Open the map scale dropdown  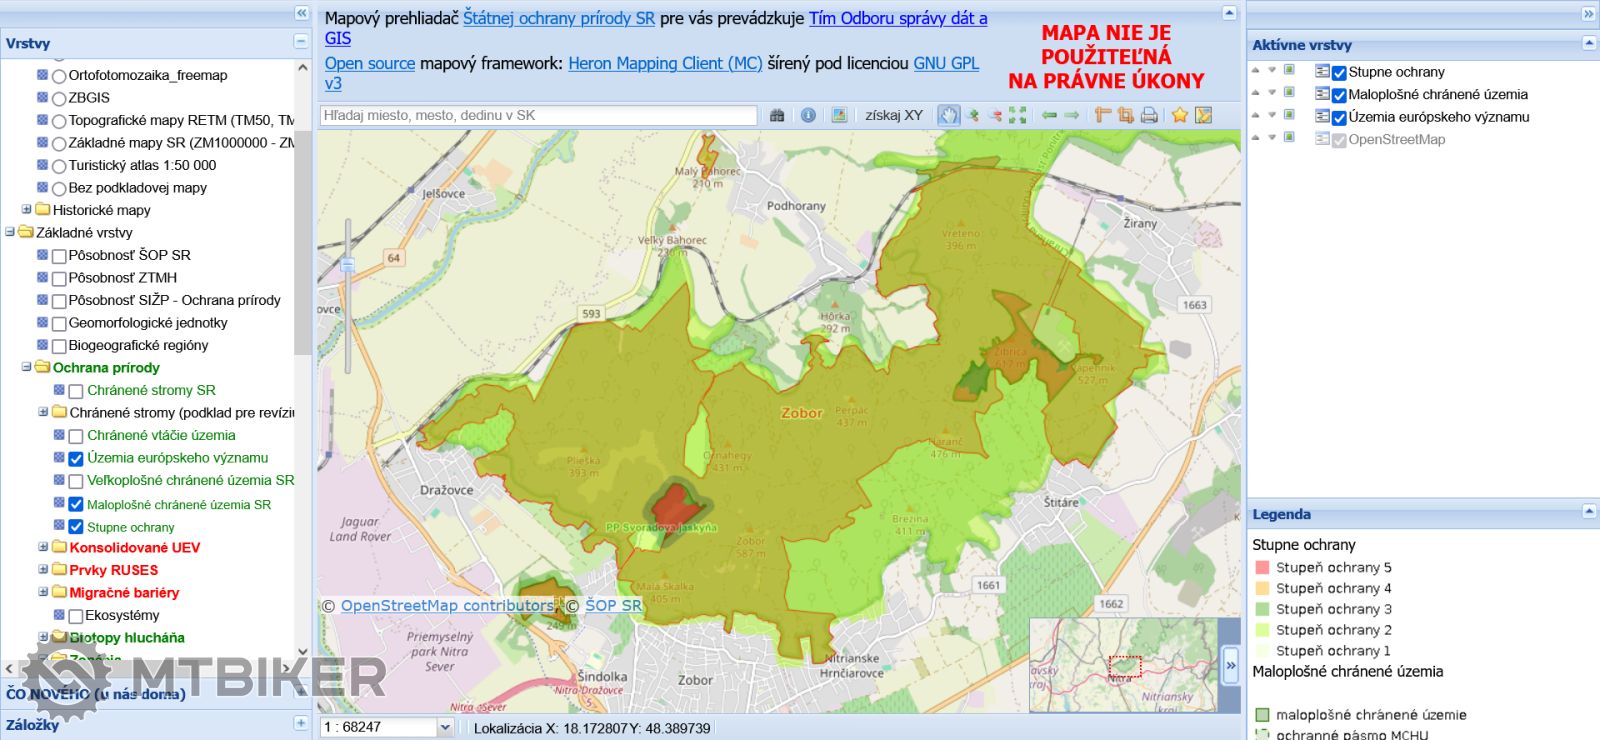pyautogui.click(x=445, y=727)
